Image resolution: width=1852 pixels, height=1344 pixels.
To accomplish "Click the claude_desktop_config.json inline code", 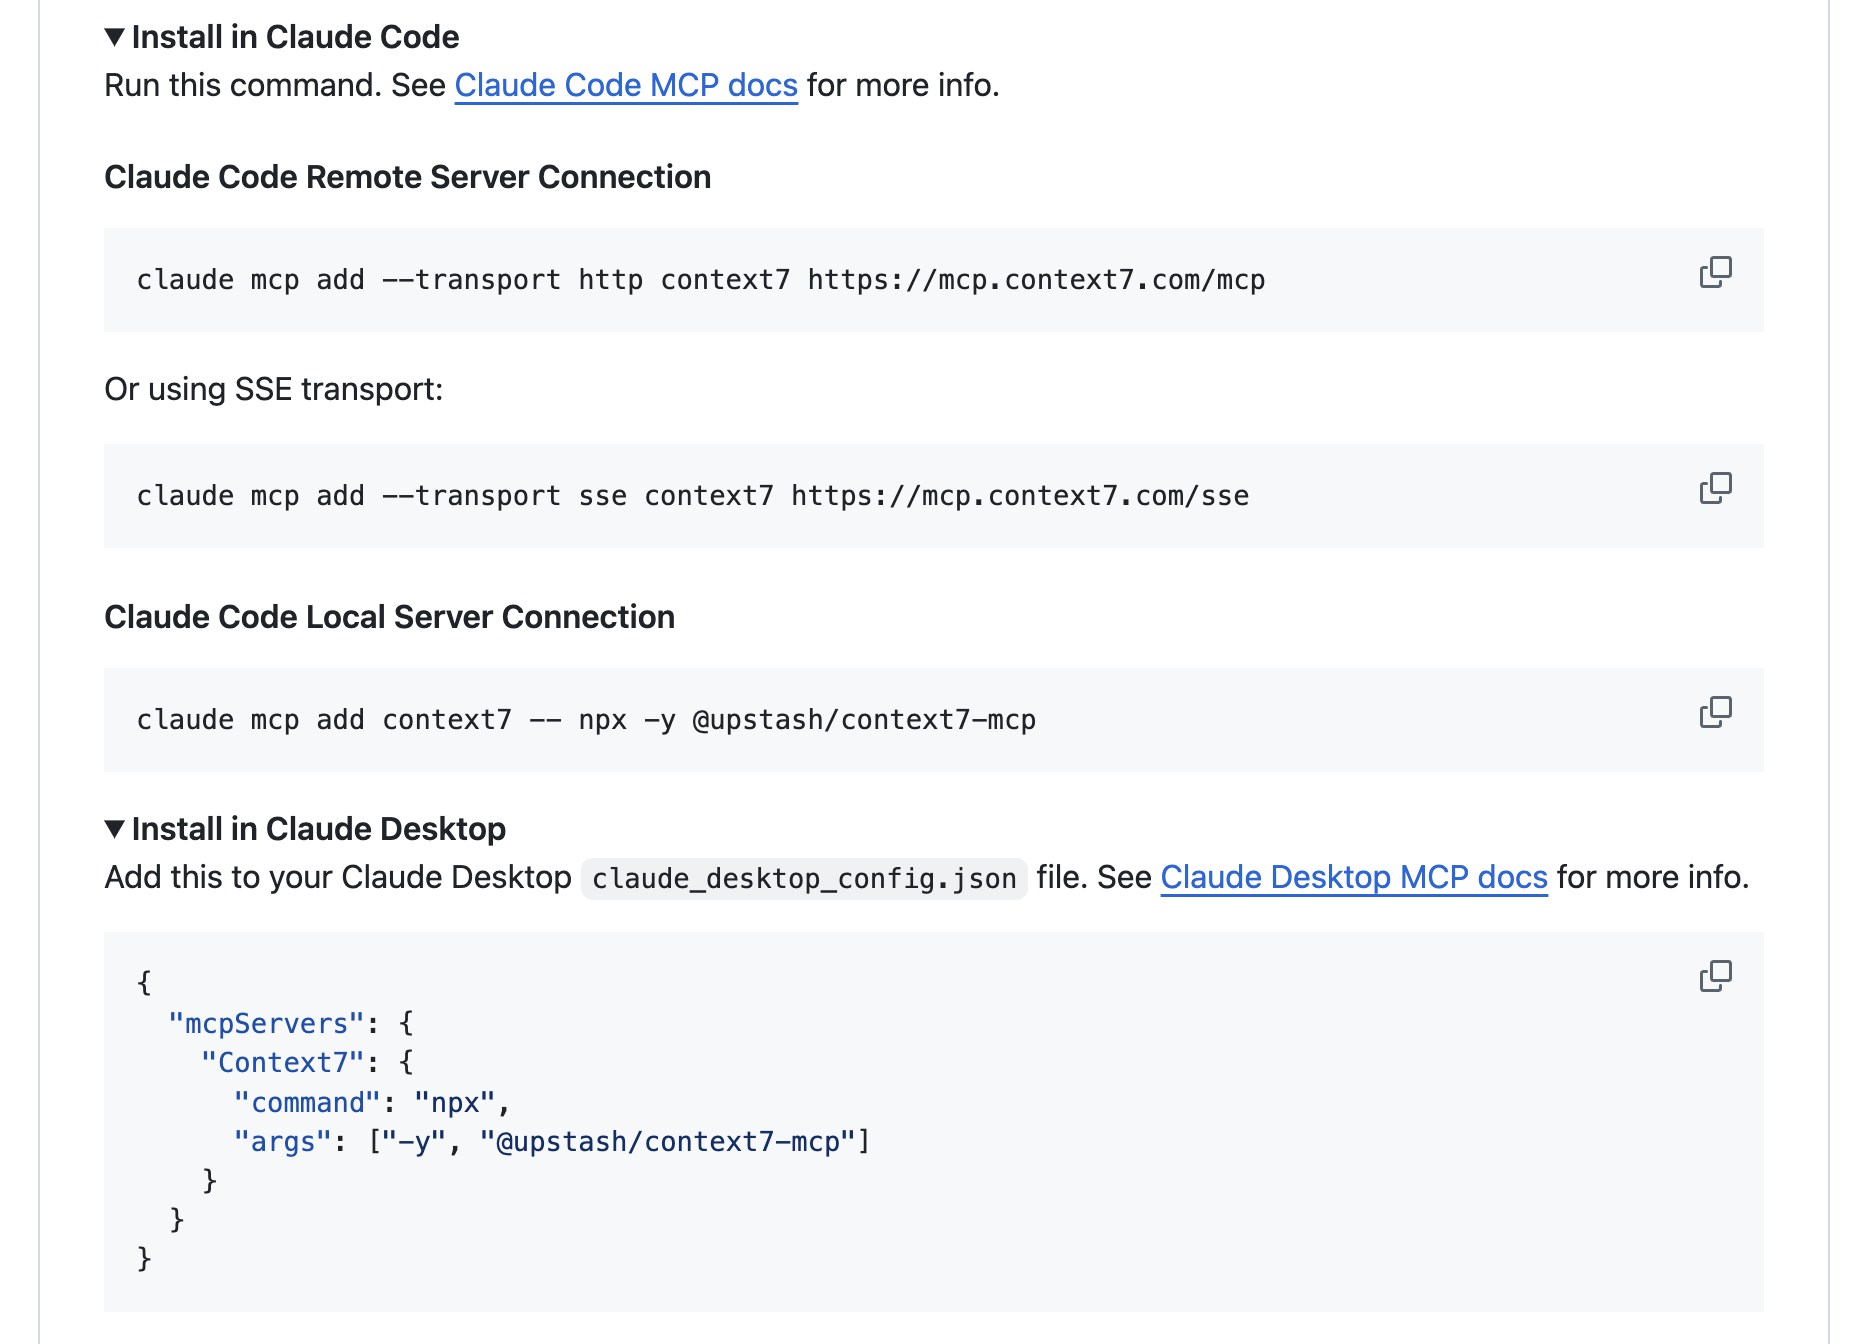I will tap(804, 879).
